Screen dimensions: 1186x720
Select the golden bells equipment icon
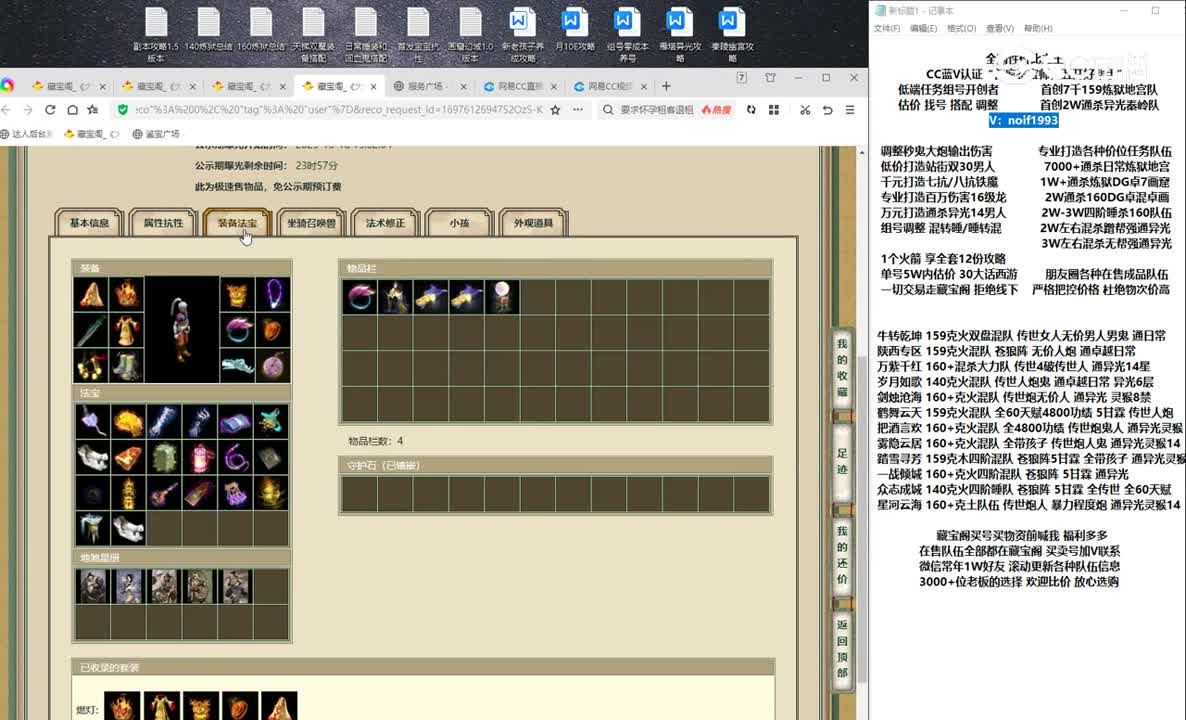(x=91, y=365)
